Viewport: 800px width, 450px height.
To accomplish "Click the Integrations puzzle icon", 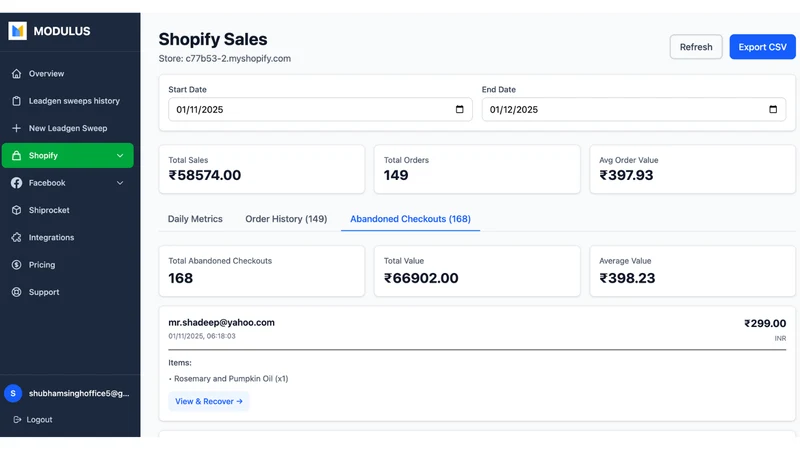I will click(16, 237).
